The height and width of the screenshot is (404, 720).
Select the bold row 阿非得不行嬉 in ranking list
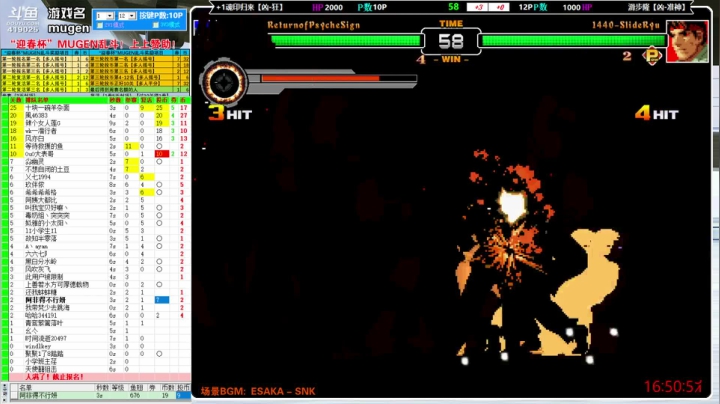tap(96, 300)
